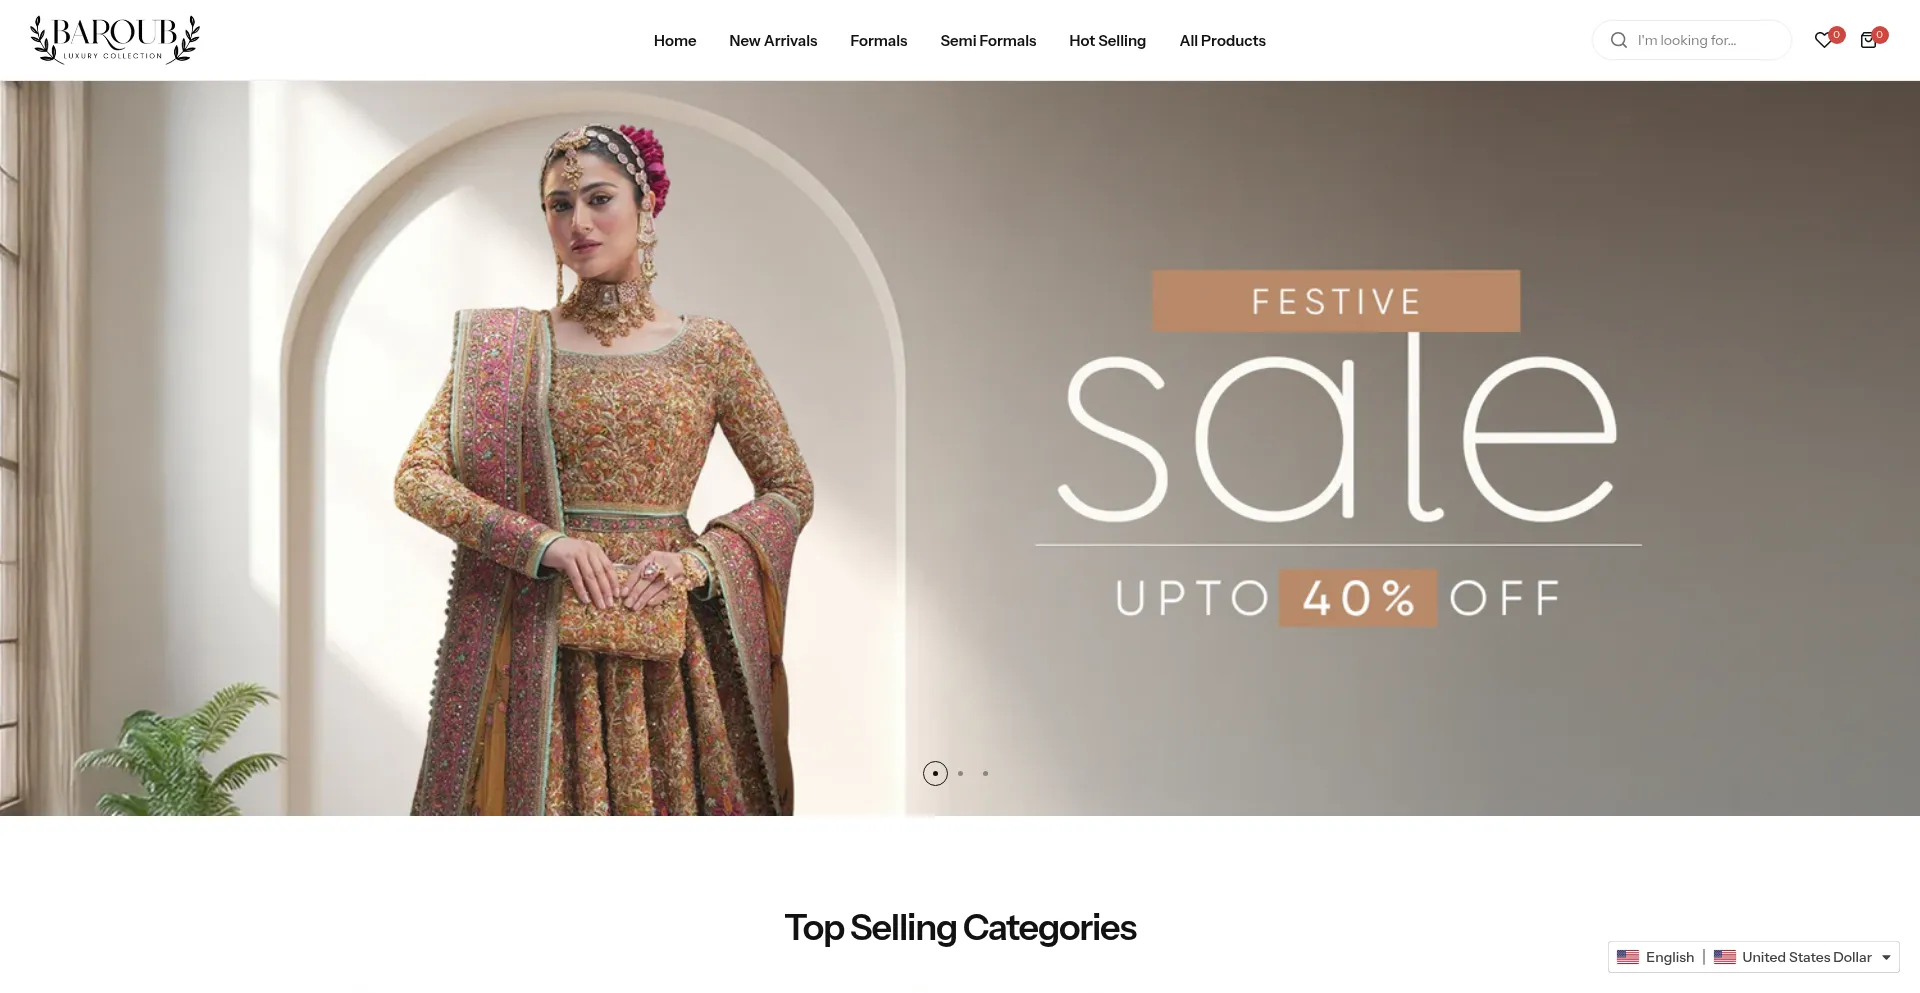Open the United States Dollar currency selector
Image resolution: width=1920 pixels, height=993 pixels.
[1803, 957]
